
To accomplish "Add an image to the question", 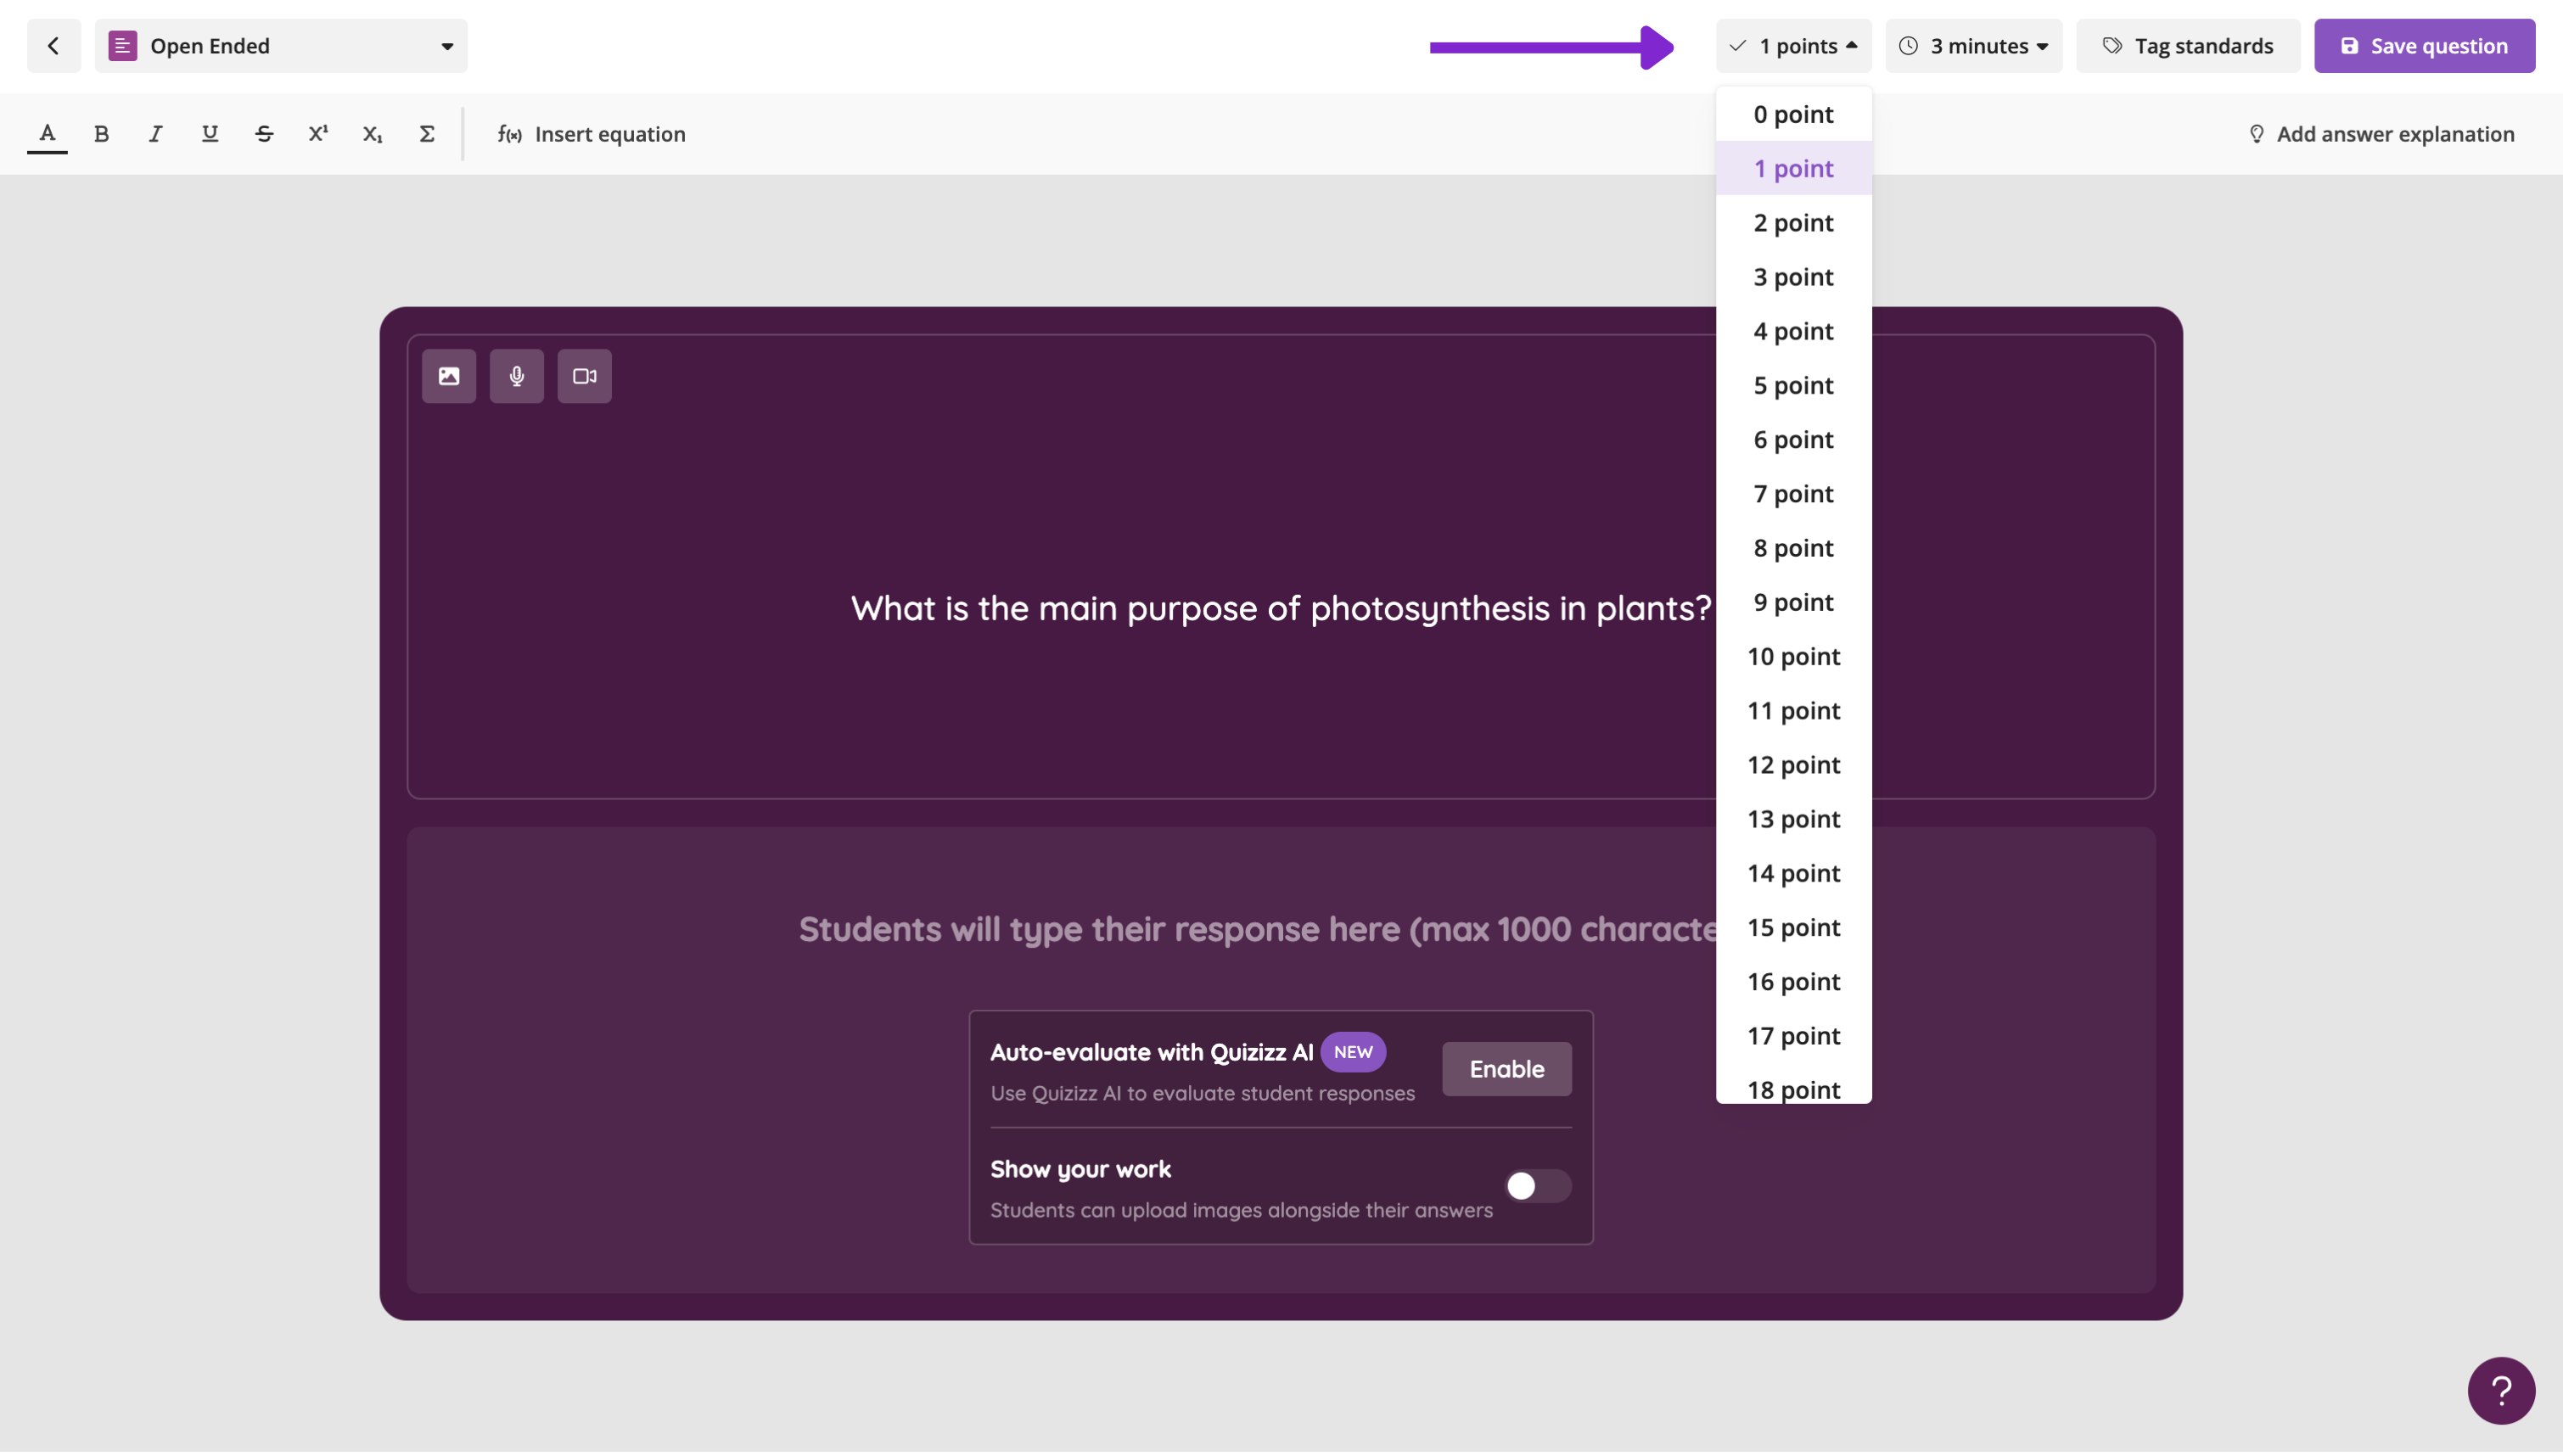I will coord(449,376).
